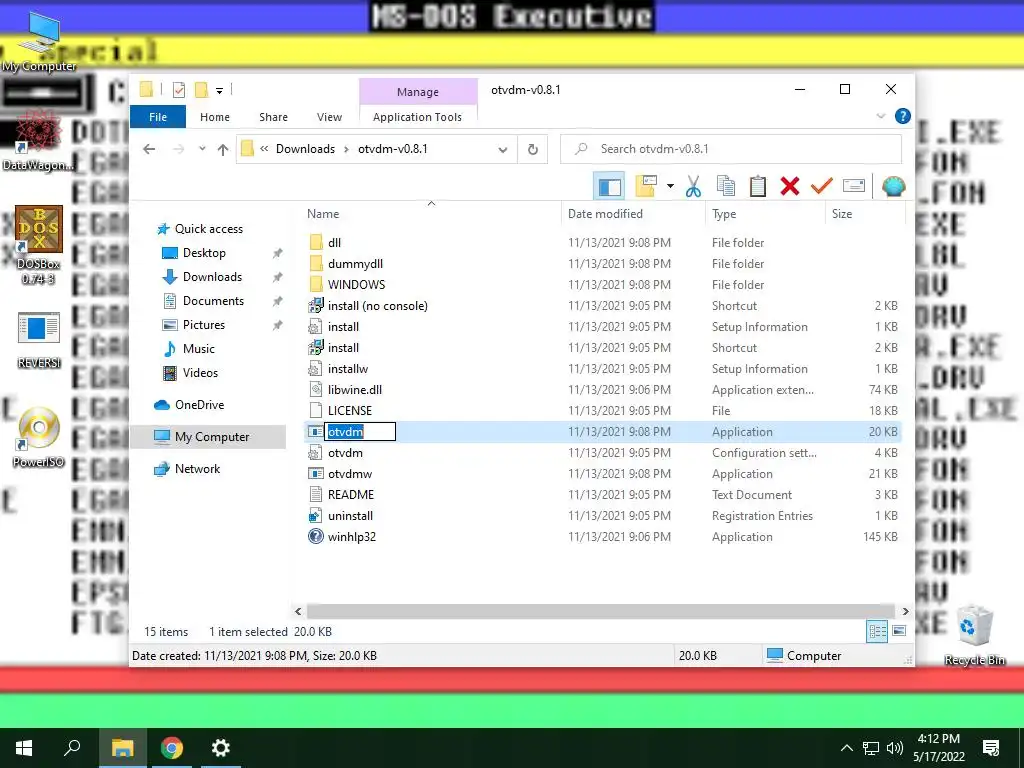This screenshot has height=768, width=1024.
Task: Open Customize Quick Access Toolbar dropdown
Action: pyautogui.click(x=219, y=90)
